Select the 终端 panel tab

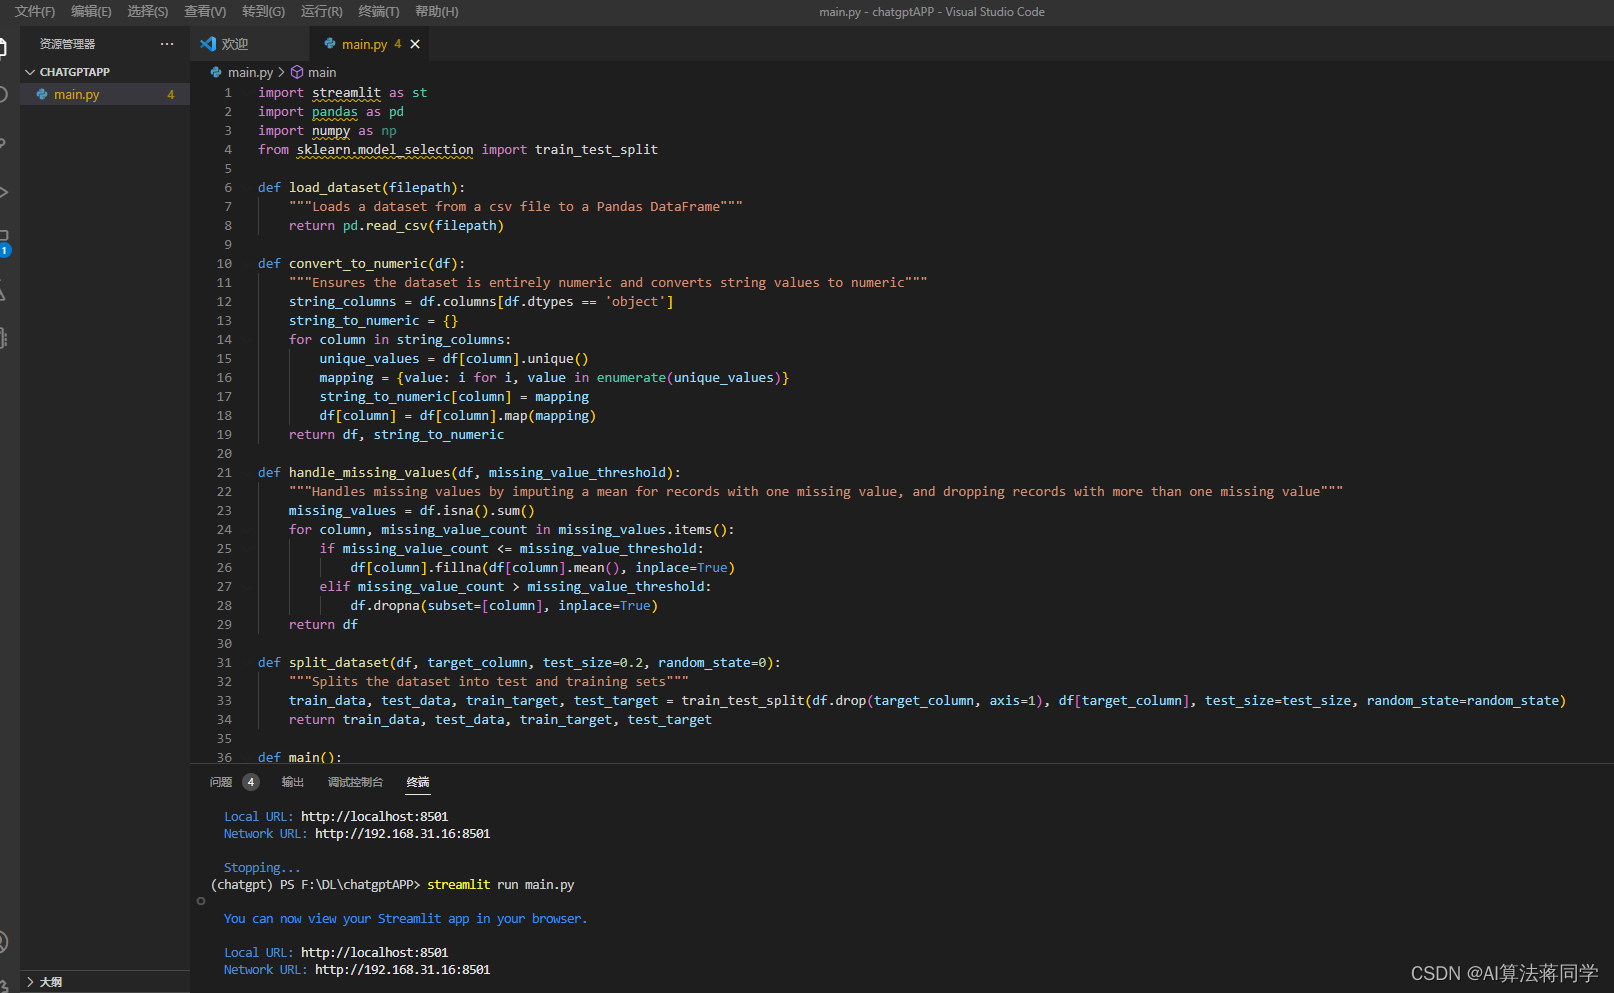pyautogui.click(x=418, y=782)
